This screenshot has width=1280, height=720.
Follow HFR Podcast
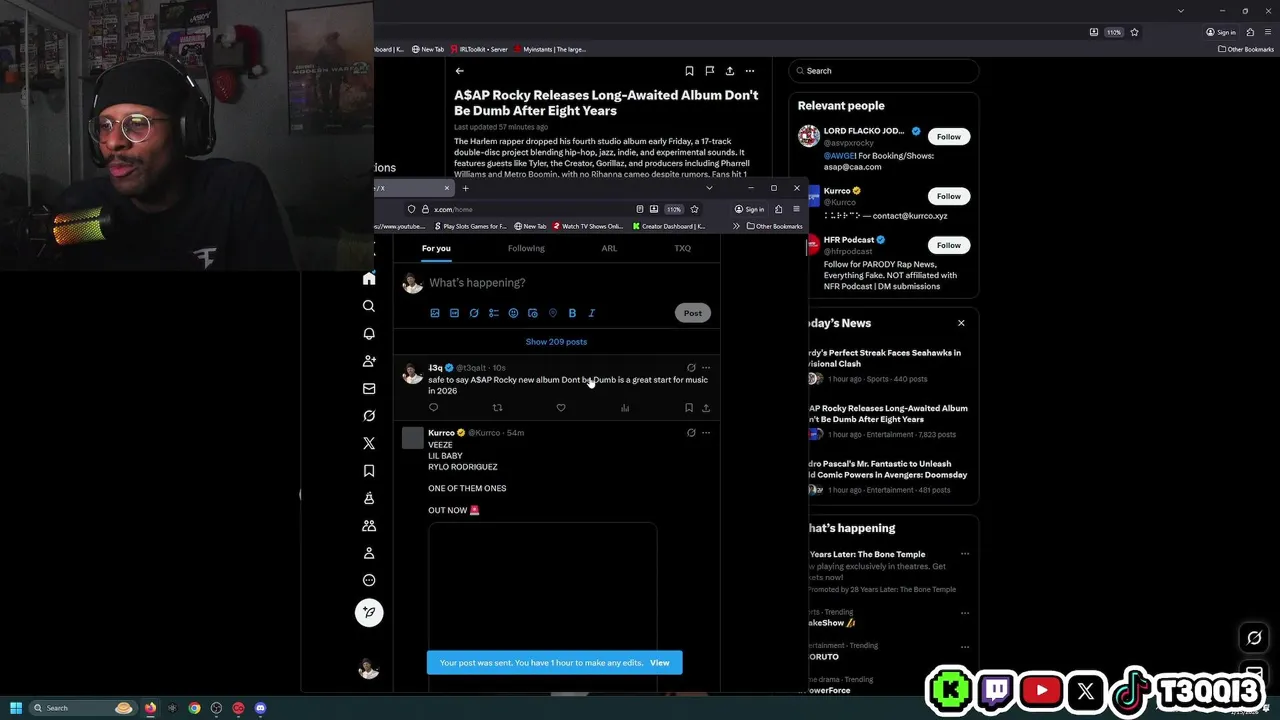[948, 245]
